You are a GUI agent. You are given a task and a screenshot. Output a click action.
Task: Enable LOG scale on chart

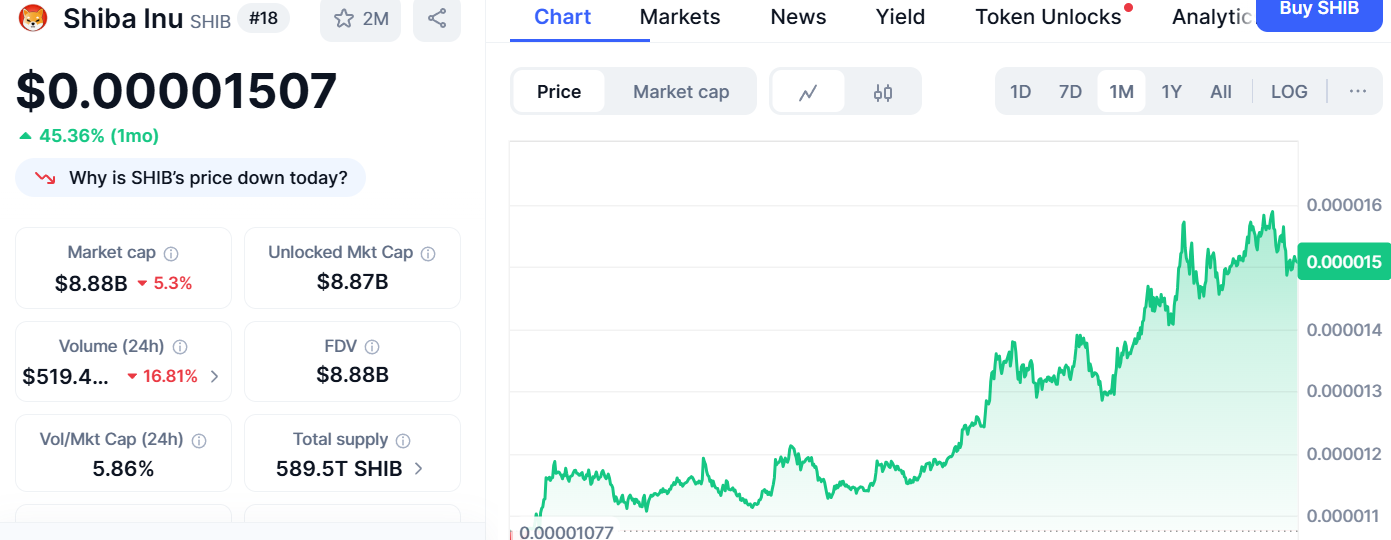point(1289,92)
